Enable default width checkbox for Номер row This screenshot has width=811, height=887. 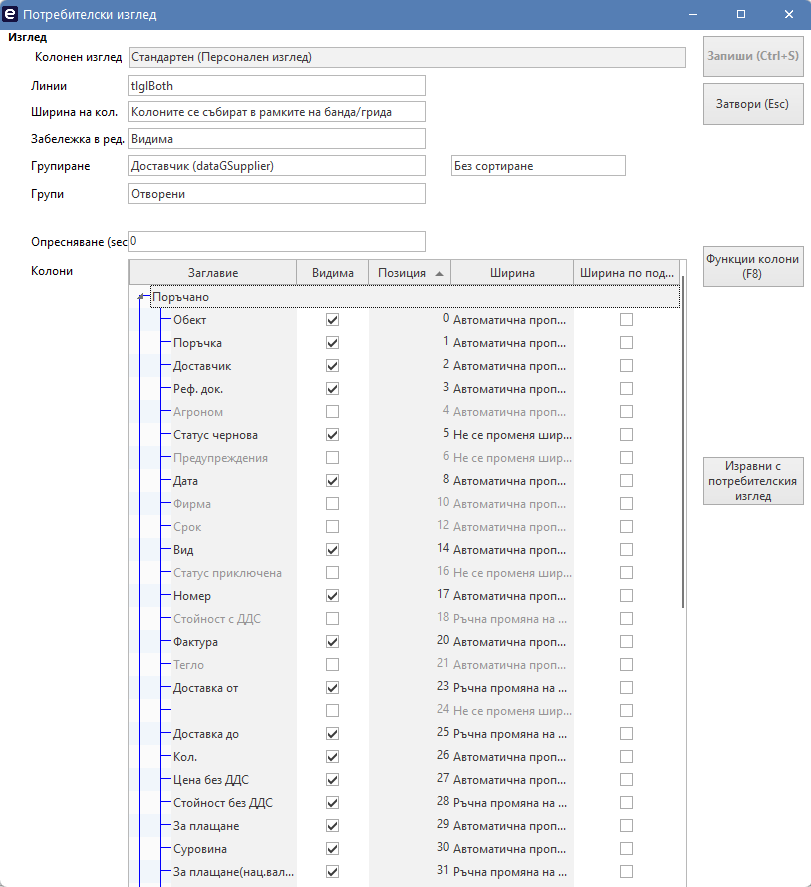(626, 596)
